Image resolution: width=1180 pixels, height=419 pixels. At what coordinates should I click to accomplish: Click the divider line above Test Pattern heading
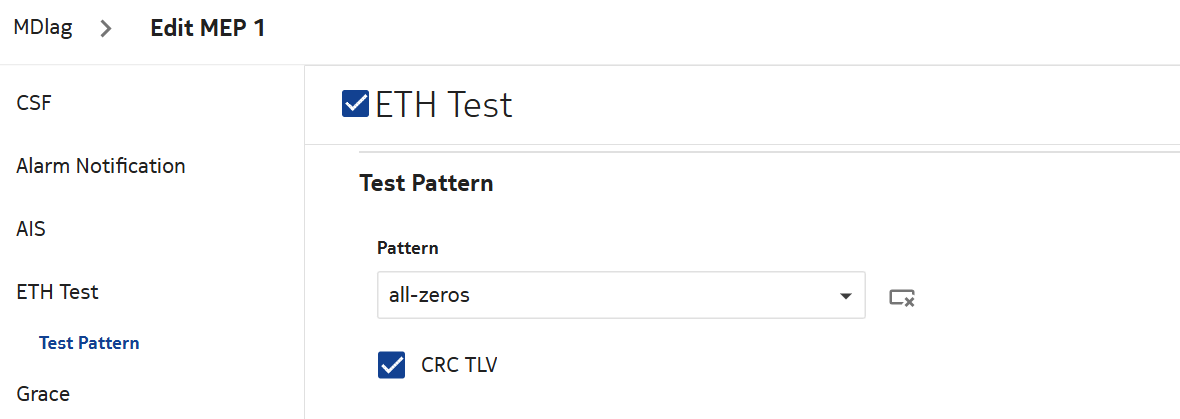click(760, 153)
